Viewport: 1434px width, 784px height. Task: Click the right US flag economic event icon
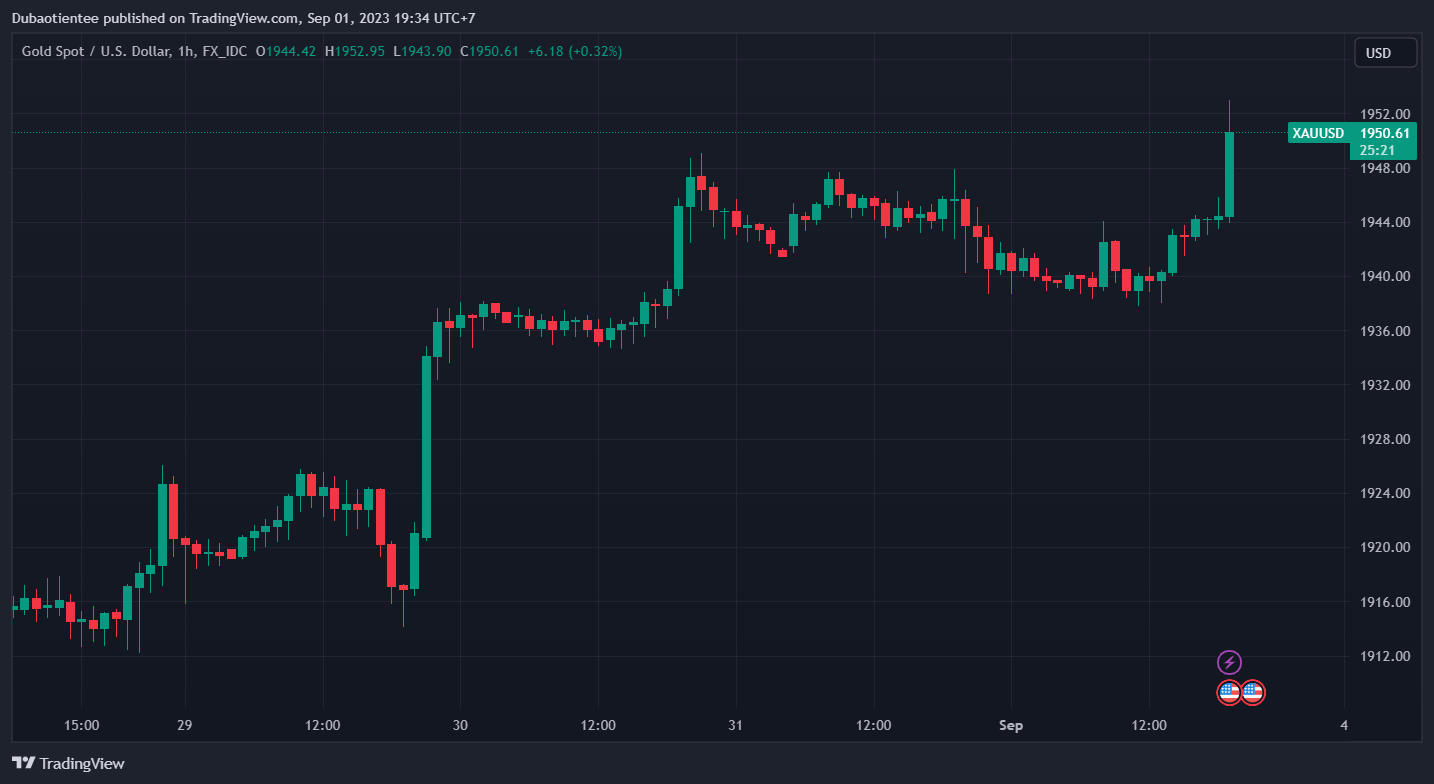pyautogui.click(x=1253, y=692)
